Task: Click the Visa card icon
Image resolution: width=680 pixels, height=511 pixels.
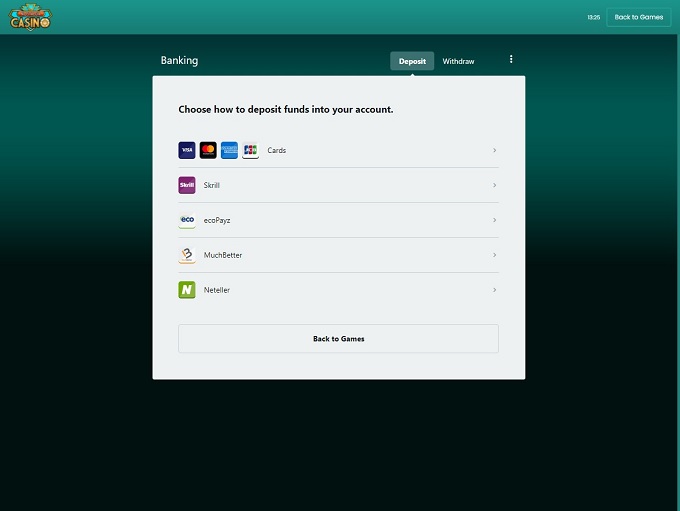Action: 187,150
